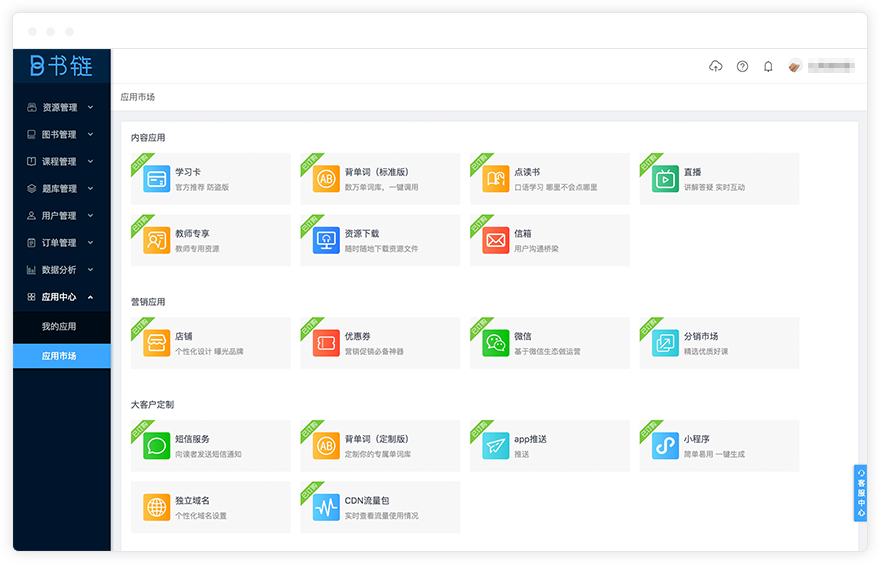Expand the 订单管理 menu chevron
Viewport: 880px width, 564px height.
90,243
